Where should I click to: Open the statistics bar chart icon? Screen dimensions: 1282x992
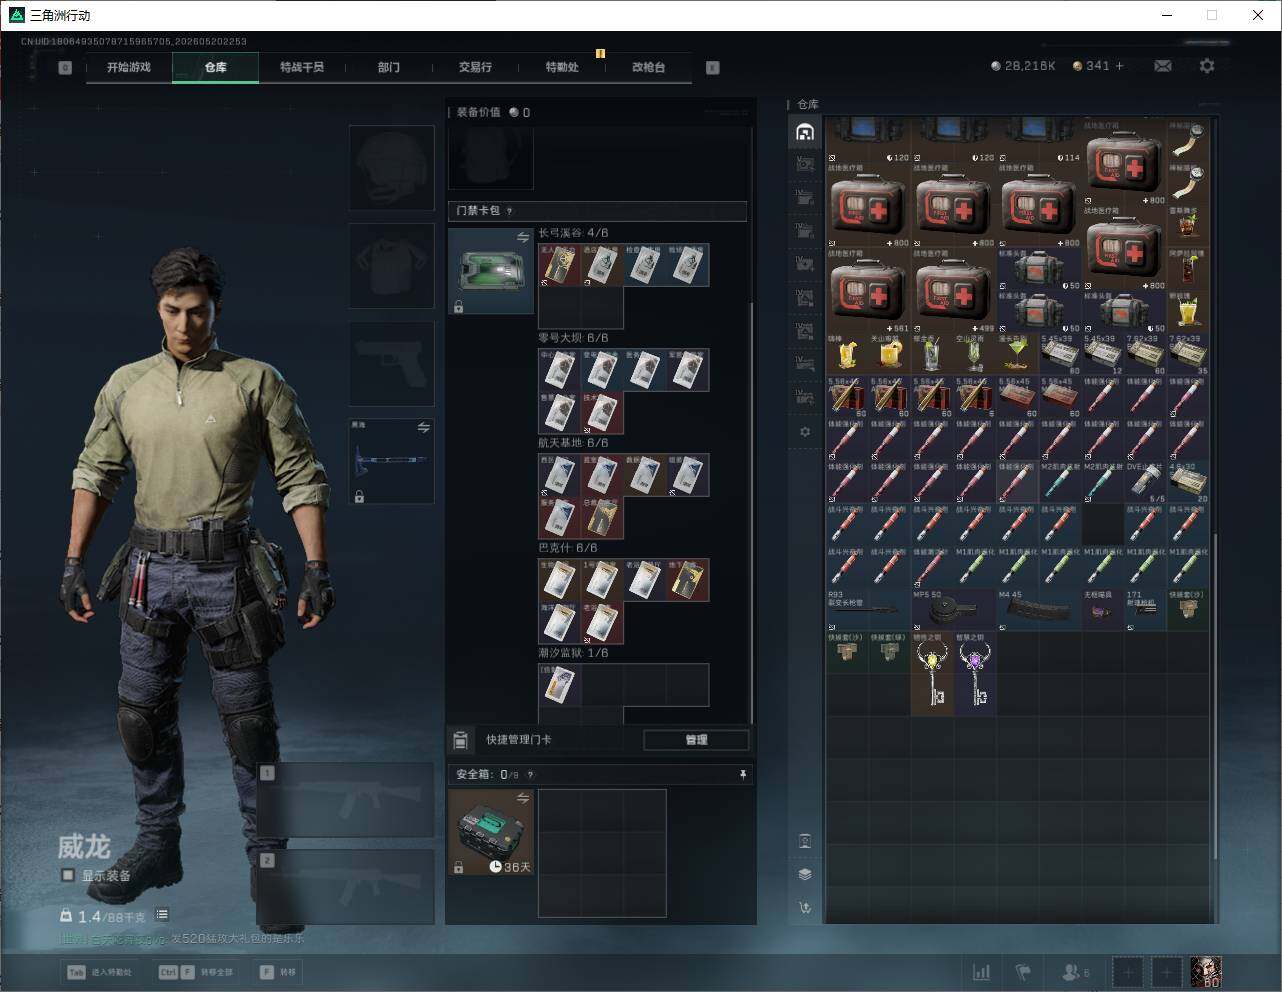pos(982,972)
